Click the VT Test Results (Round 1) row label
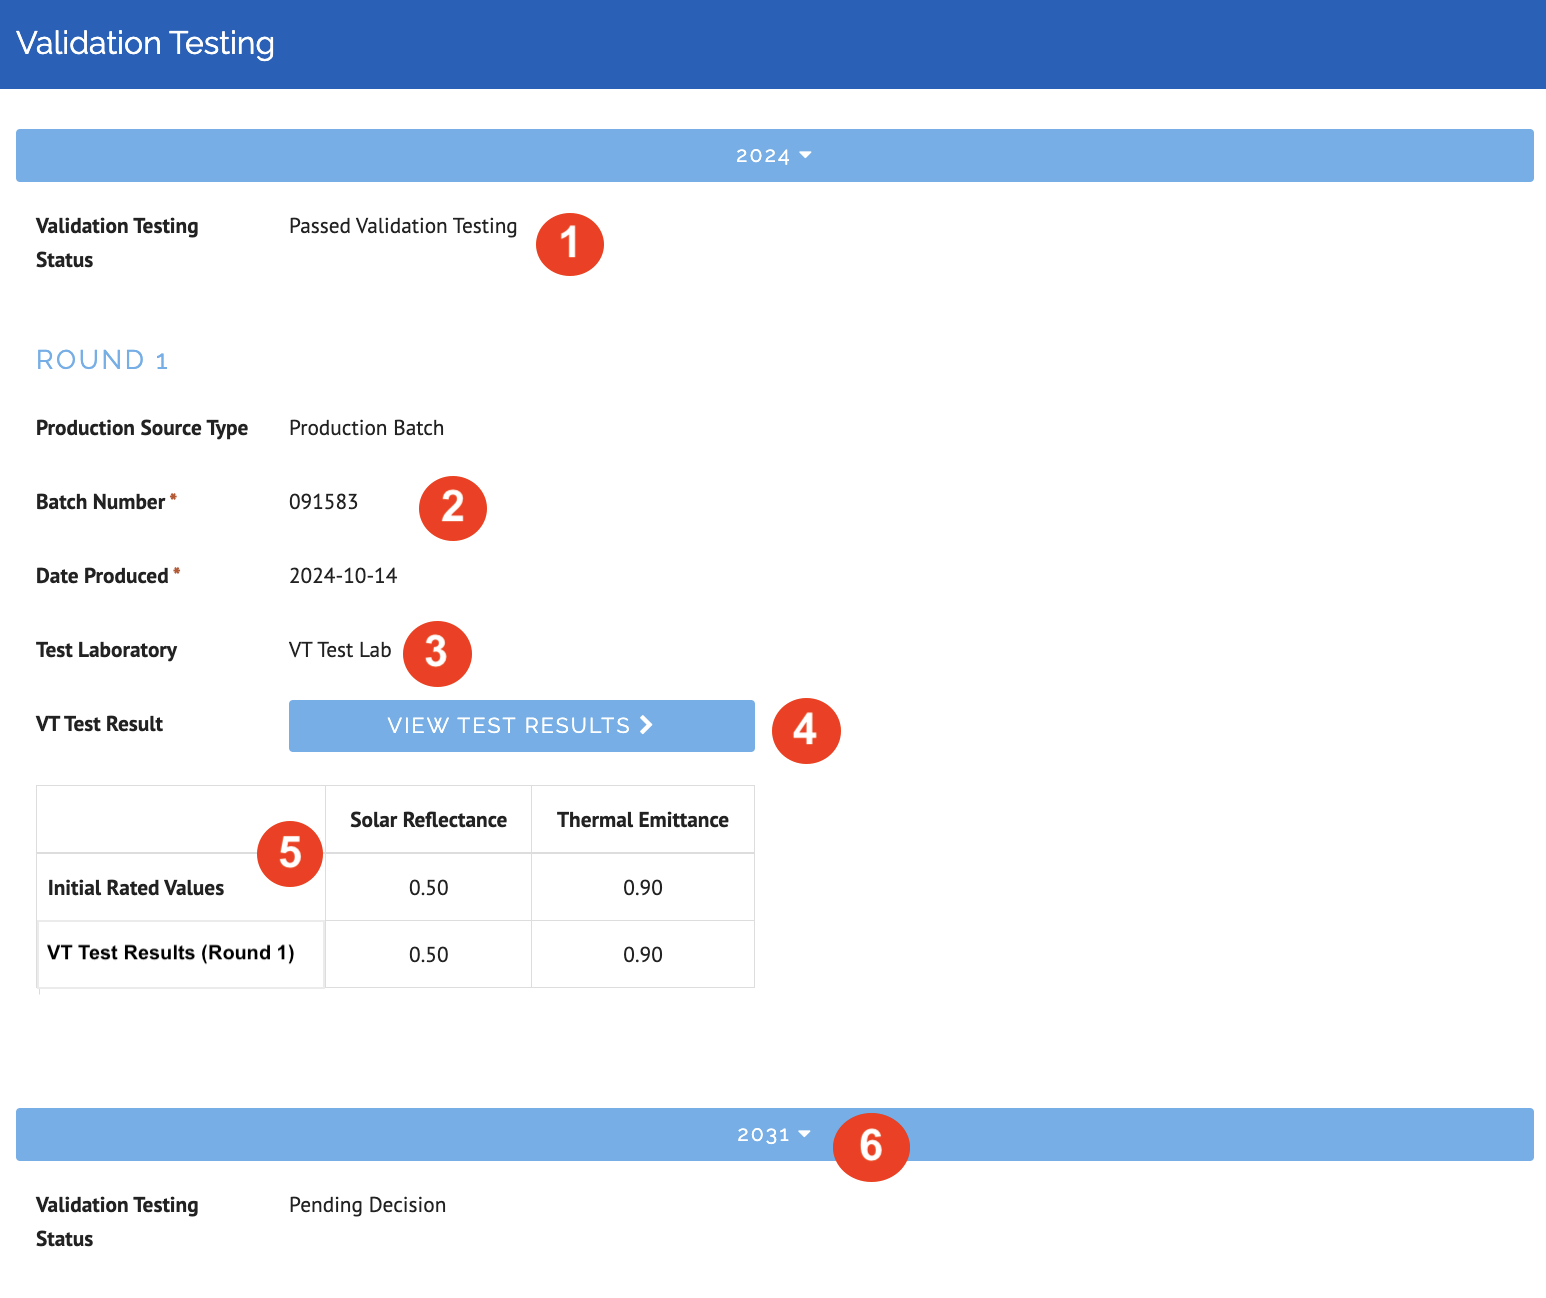This screenshot has width=1546, height=1298. tap(171, 953)
